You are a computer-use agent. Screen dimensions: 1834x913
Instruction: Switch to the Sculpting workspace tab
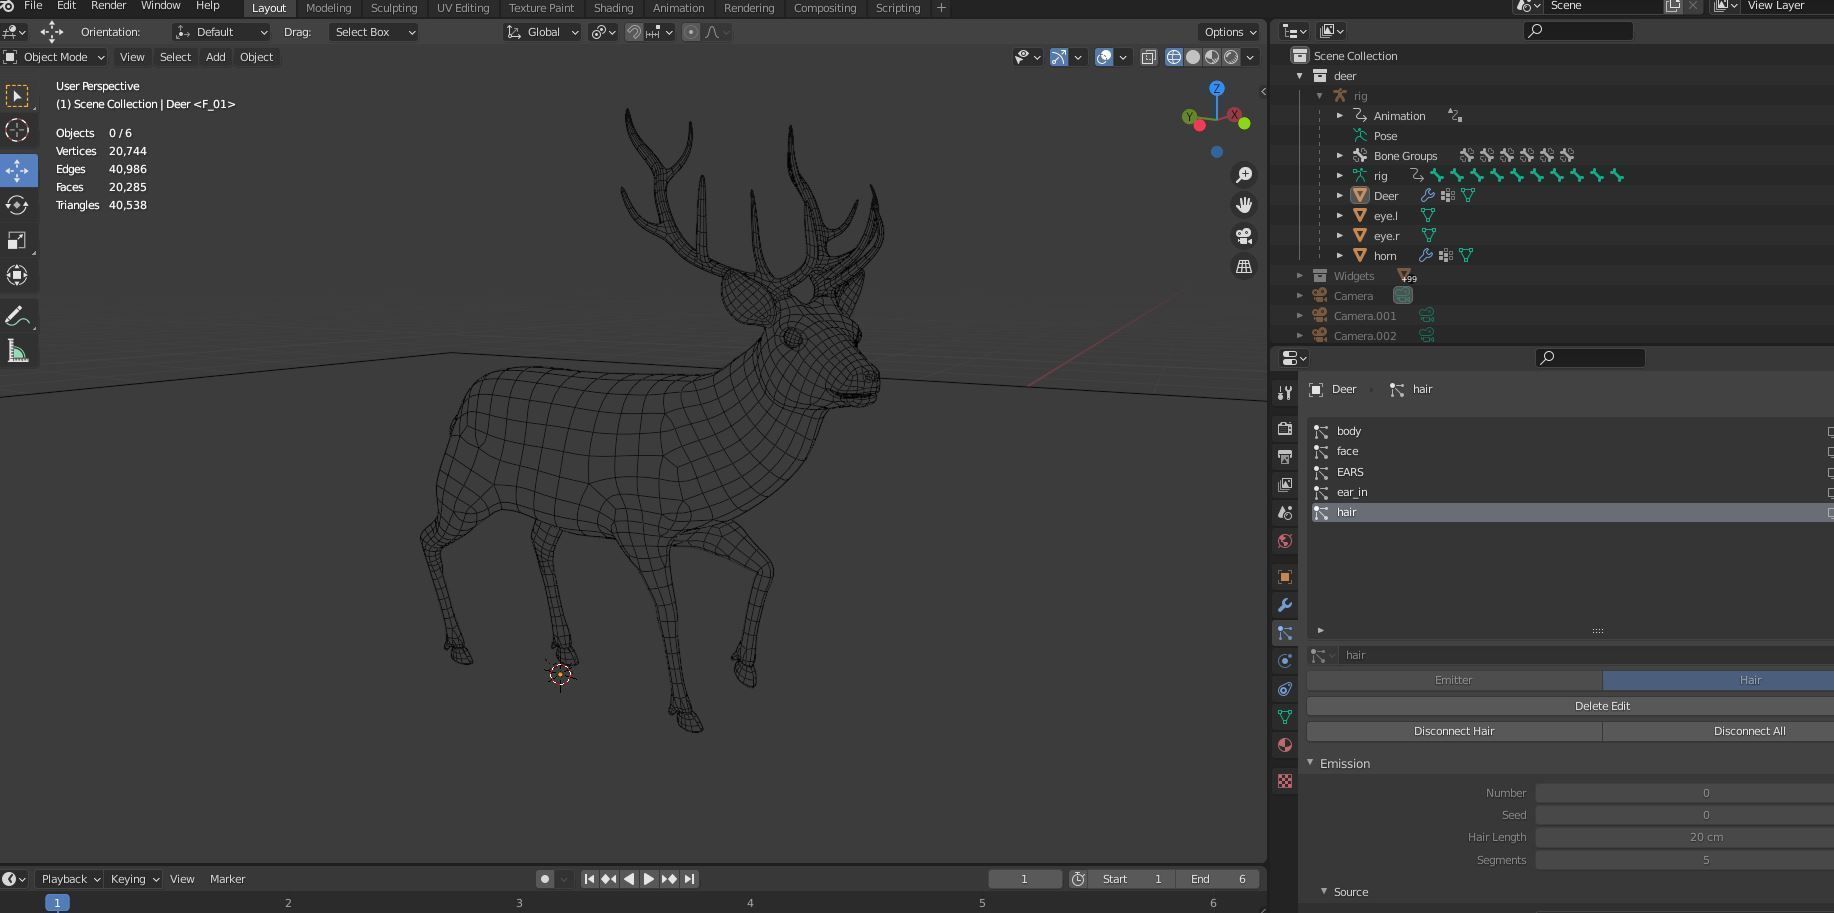pos(394,8)
